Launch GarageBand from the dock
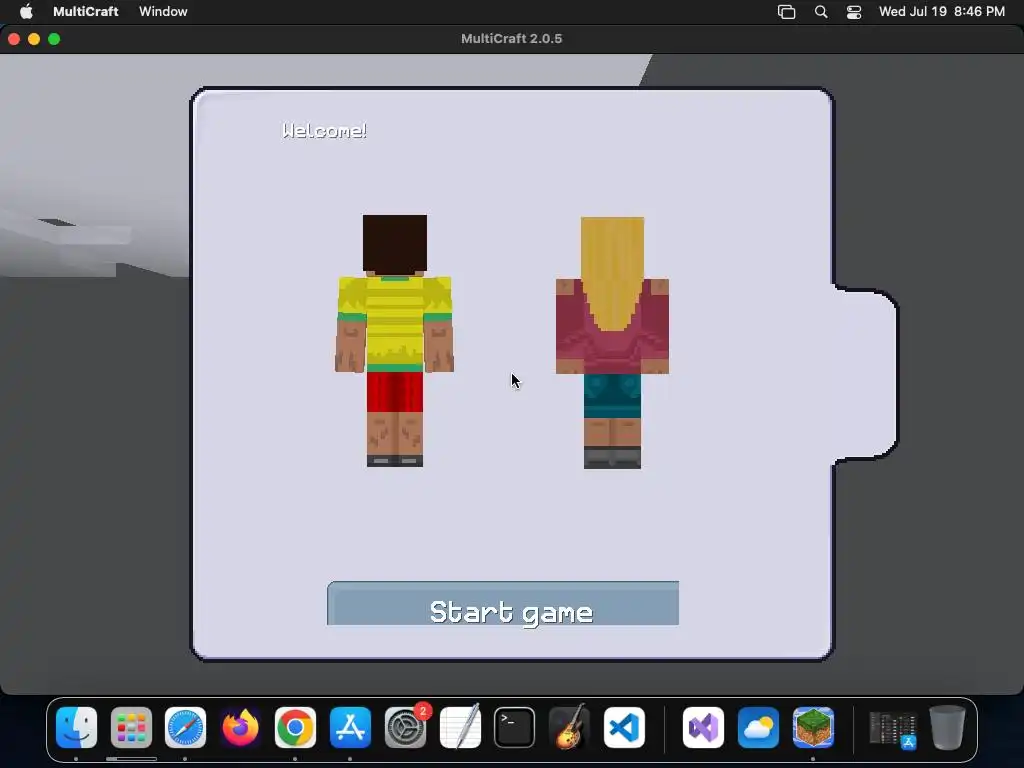The height and width of the screenshot is (768, 1024). [569, 728]
